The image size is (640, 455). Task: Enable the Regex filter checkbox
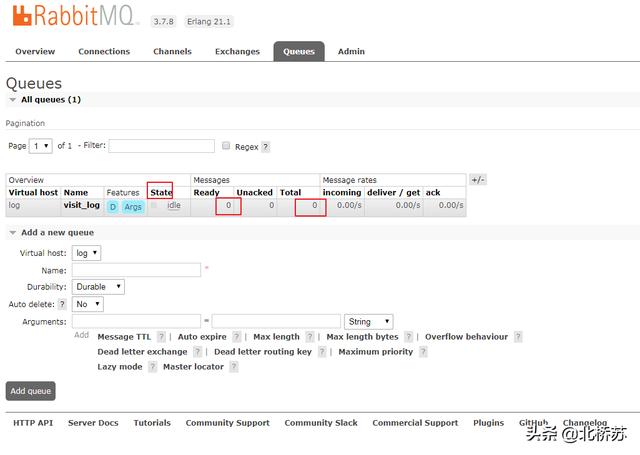point(226,146)
